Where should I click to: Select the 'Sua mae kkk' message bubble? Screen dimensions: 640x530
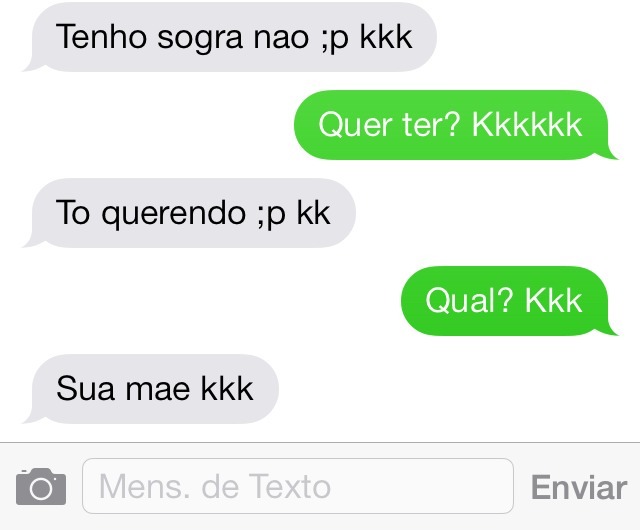(x=151, y=389)
